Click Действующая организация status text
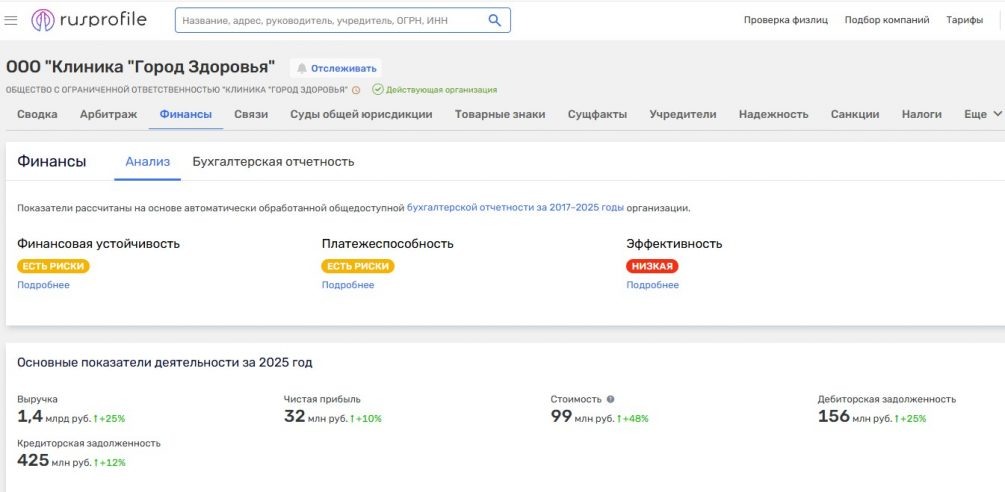The width and height of the screenshot is (1005, 492). 442,90
